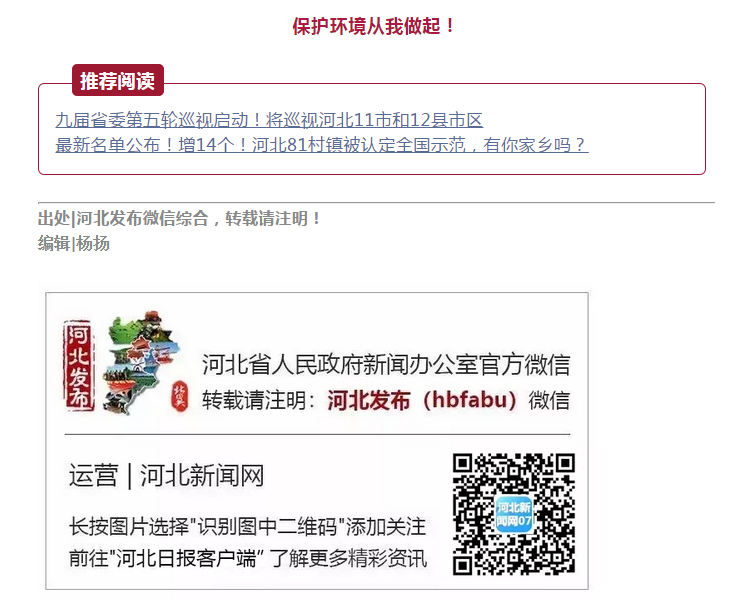Open the 最新名单公布 河北81村镇 article link

(x=322, y=145)
